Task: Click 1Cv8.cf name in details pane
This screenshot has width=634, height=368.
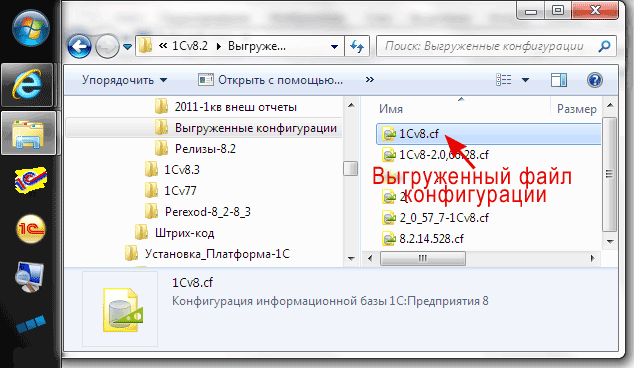Action: click(192, 282)
